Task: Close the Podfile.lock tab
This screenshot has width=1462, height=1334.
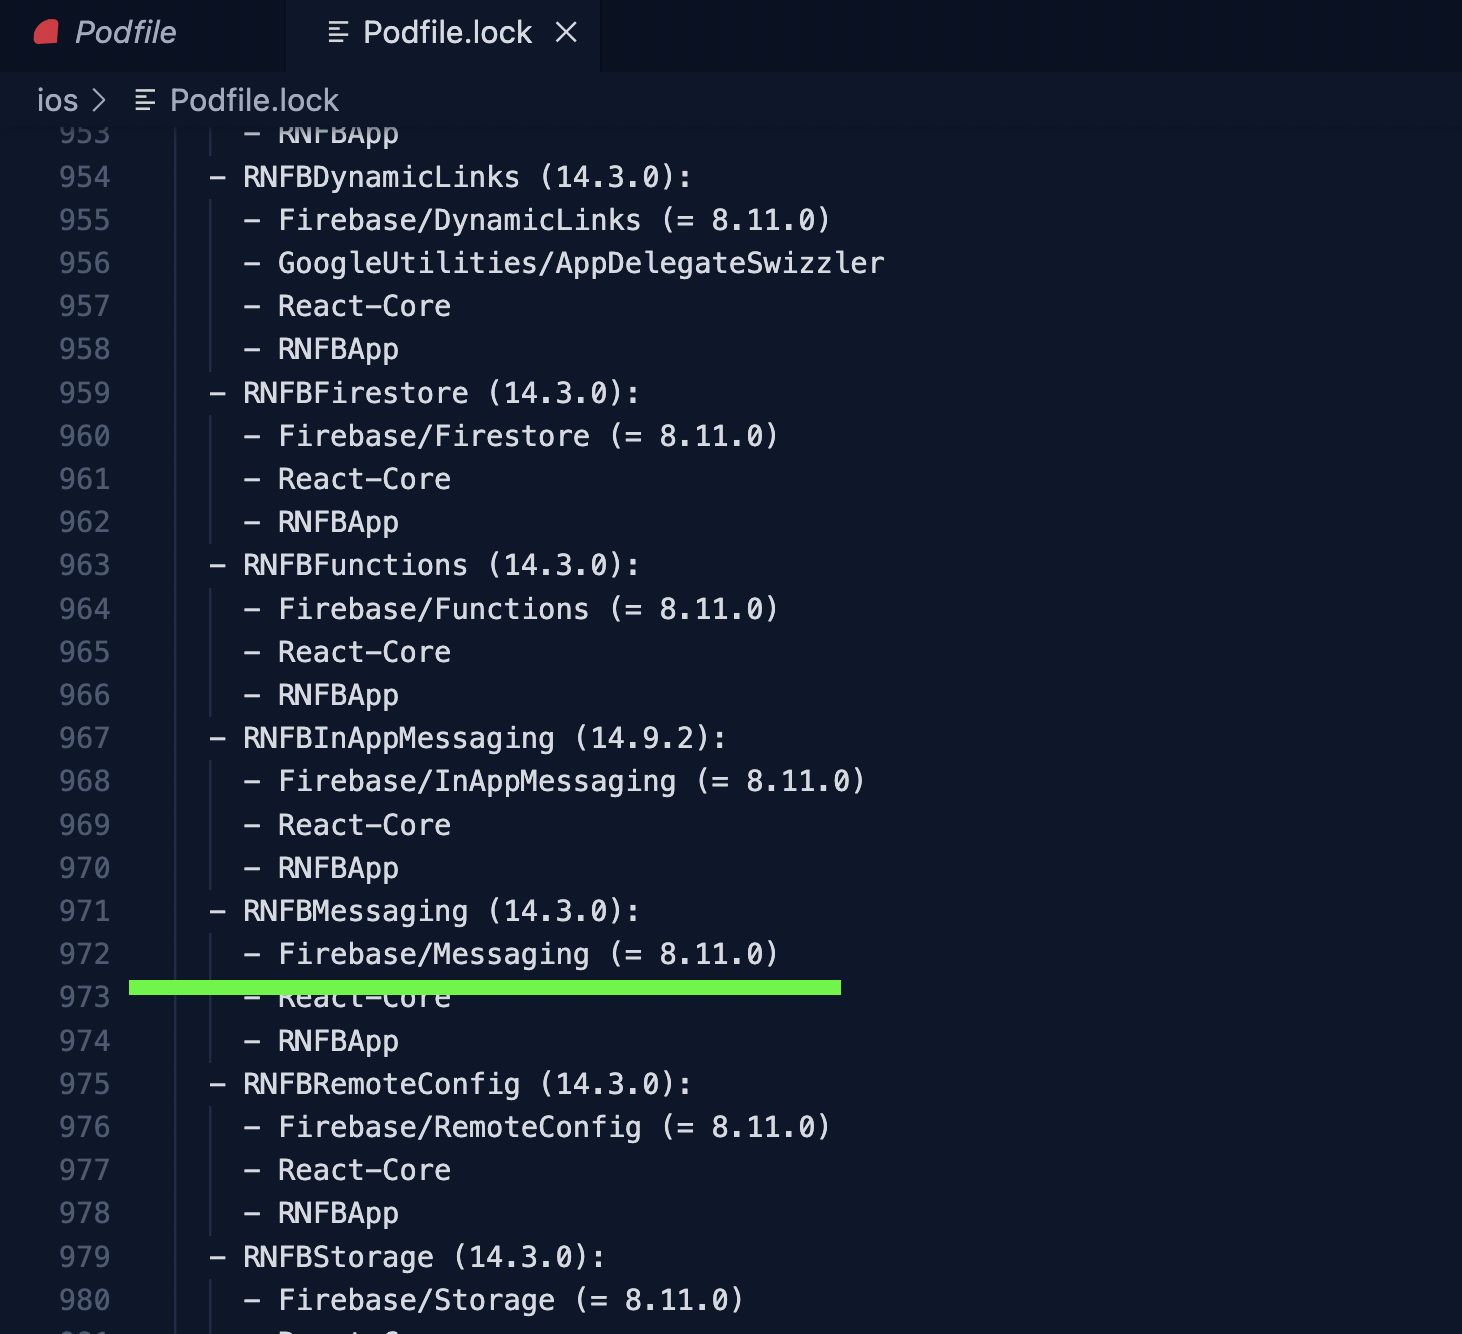Action: [566, 33]
